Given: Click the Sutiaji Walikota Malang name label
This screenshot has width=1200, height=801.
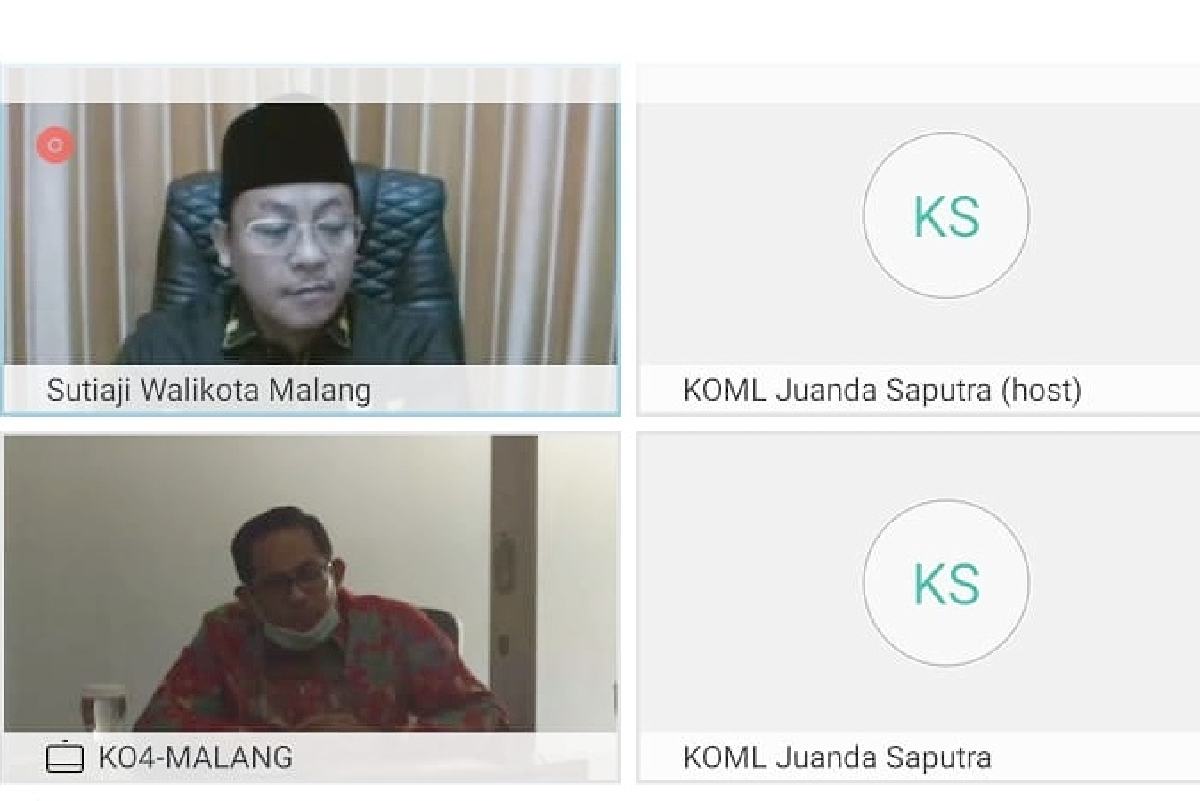Looking at the screenshot, I should pos(208,389).
